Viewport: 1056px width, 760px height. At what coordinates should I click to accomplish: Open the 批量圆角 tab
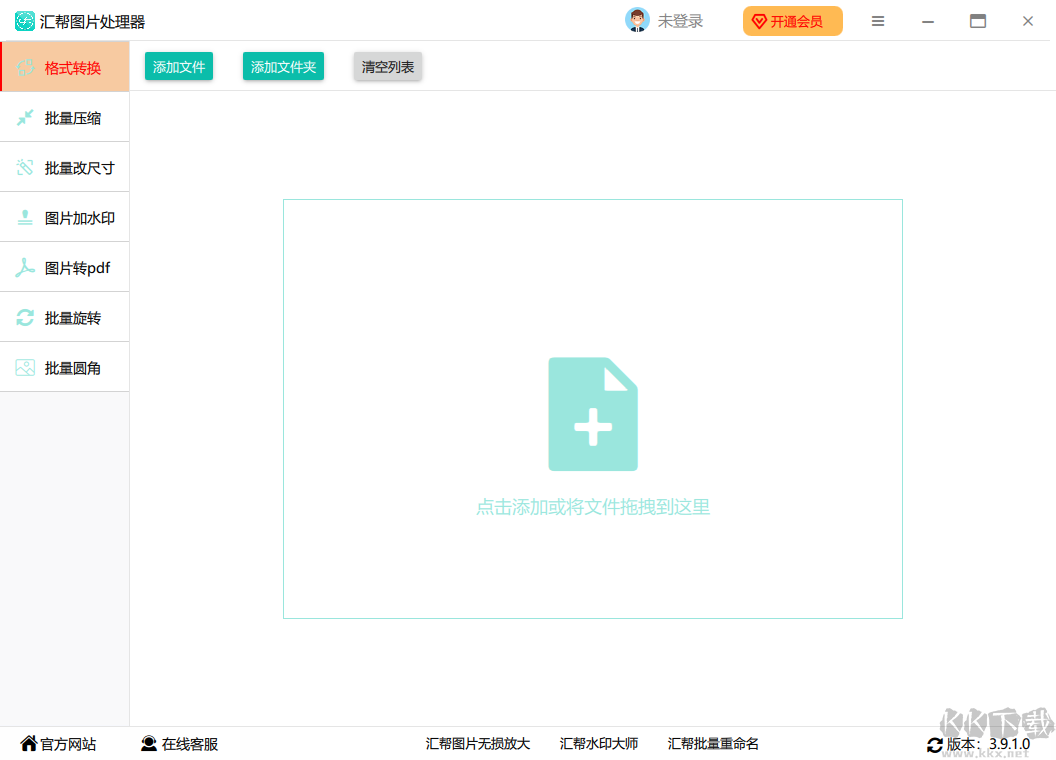[65, 367]
